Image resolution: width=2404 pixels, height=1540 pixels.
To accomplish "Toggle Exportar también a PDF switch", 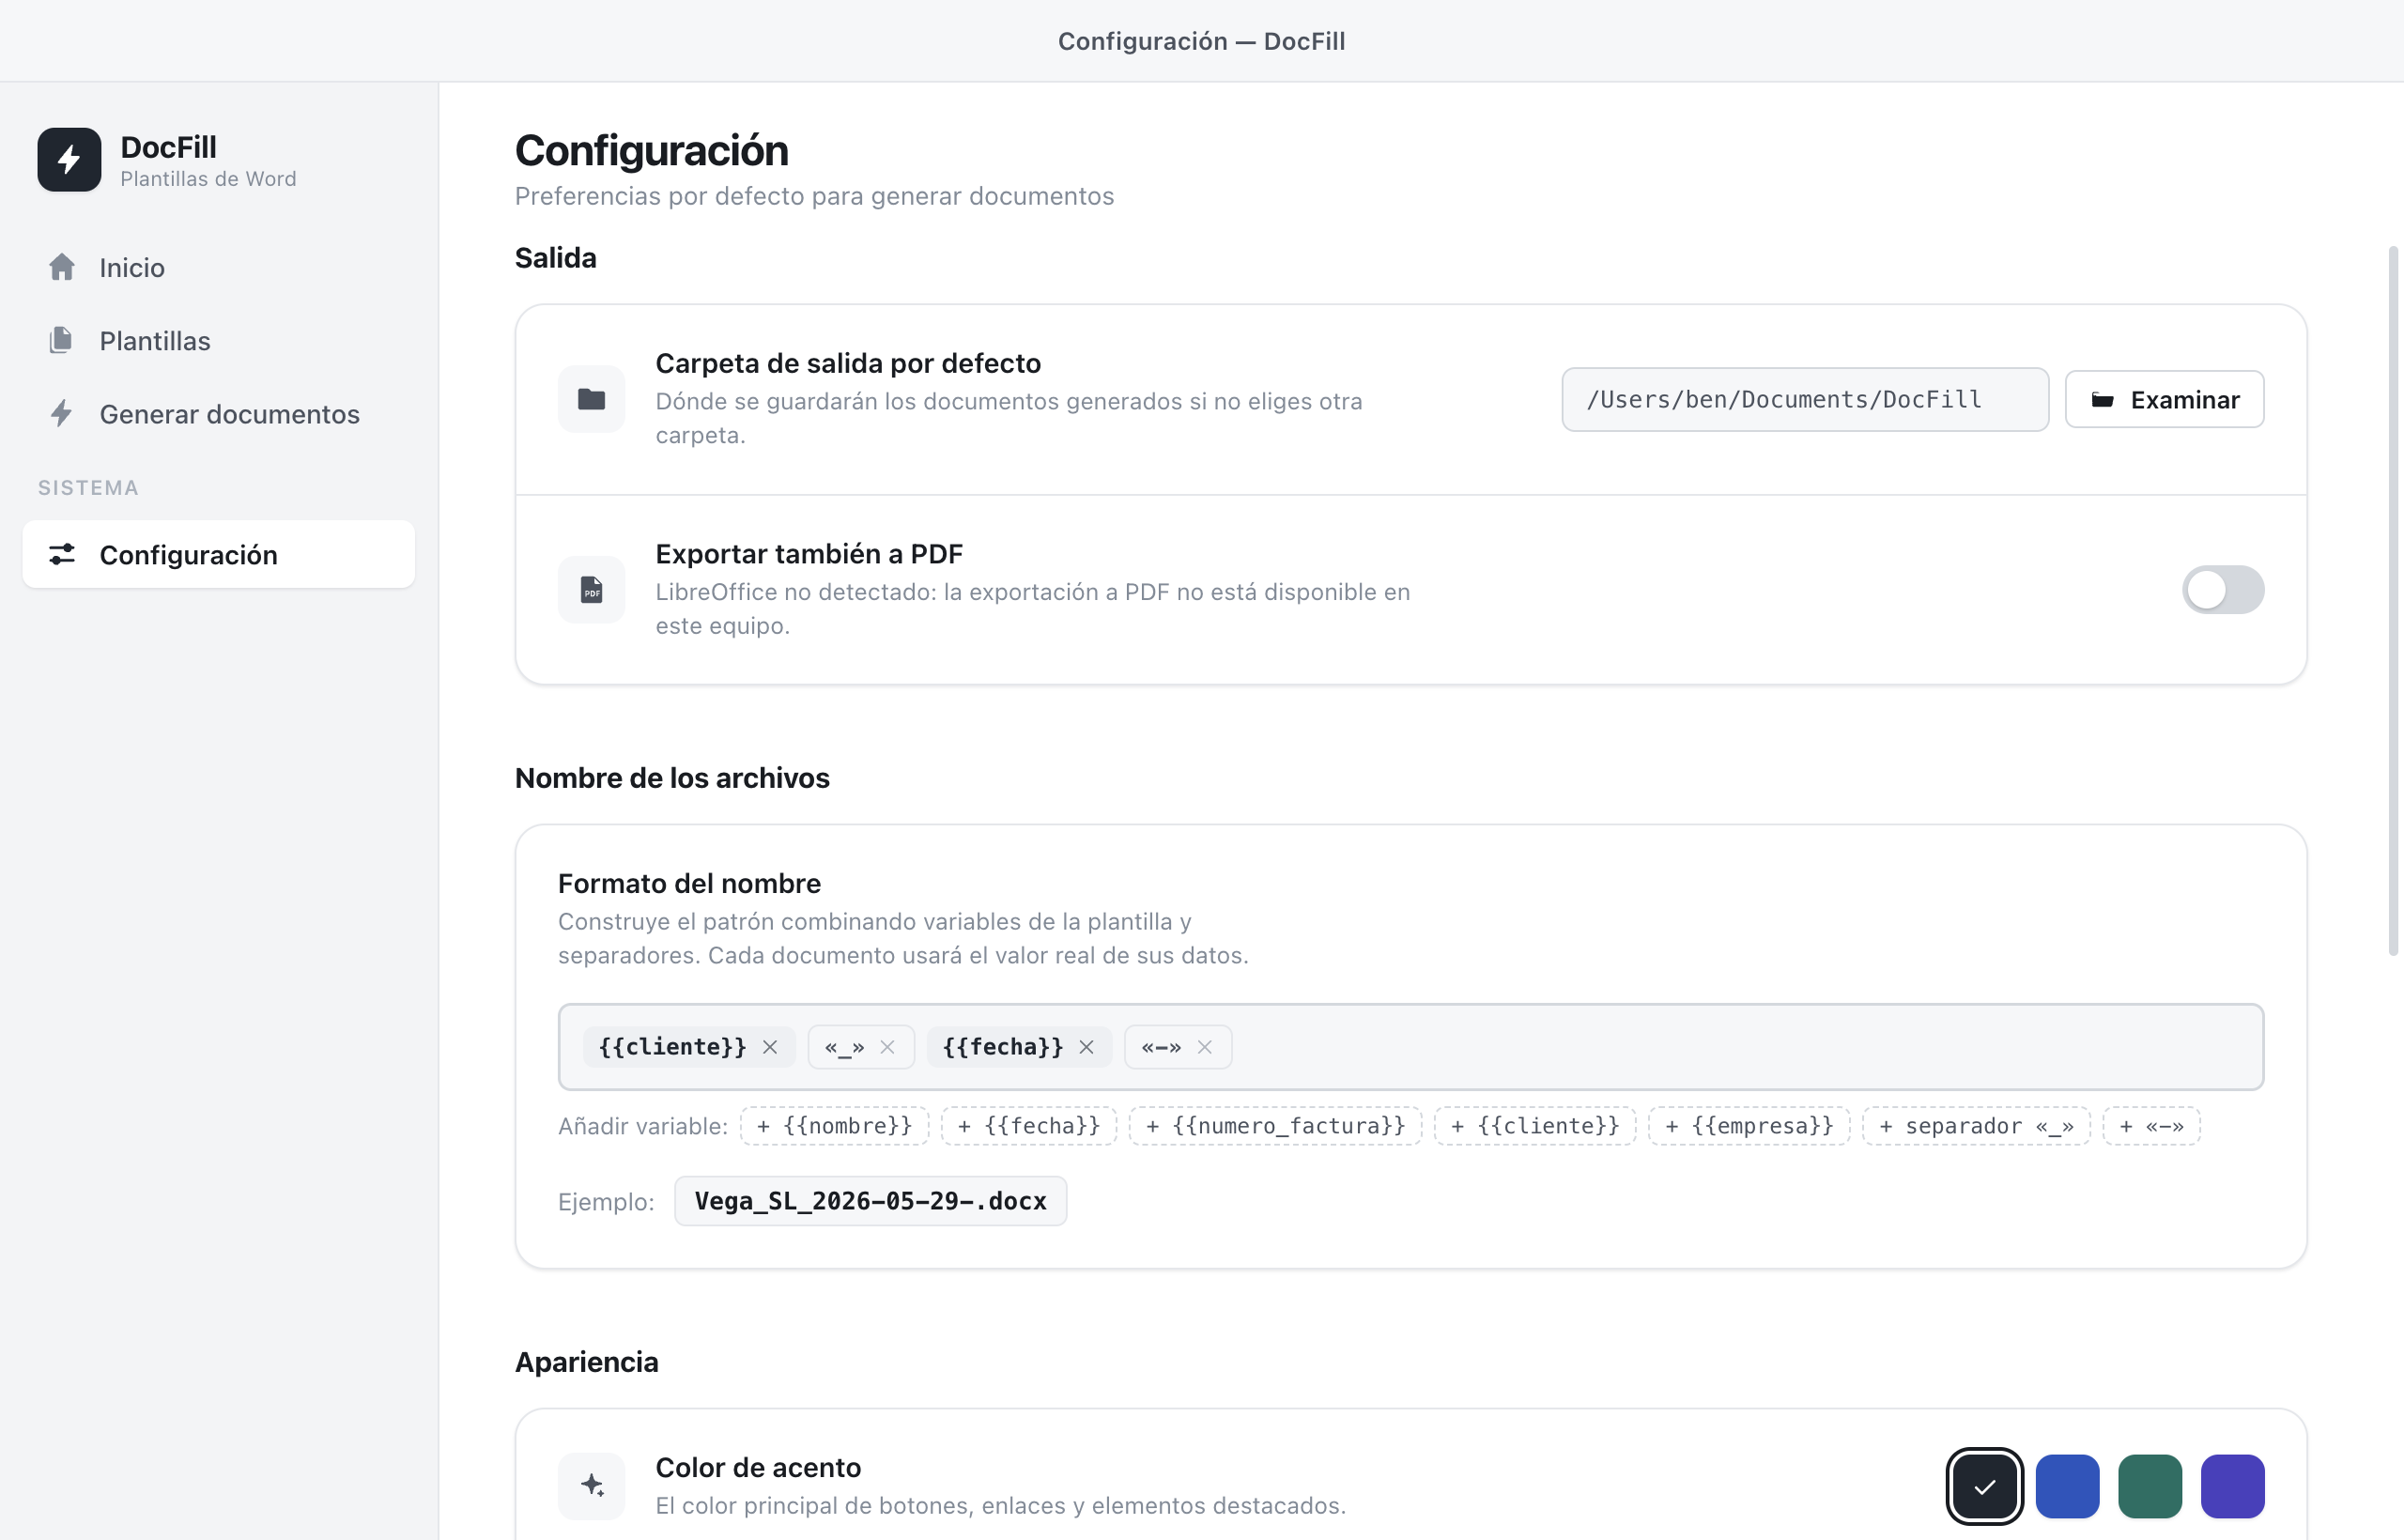I will (x=2222, y=589).
